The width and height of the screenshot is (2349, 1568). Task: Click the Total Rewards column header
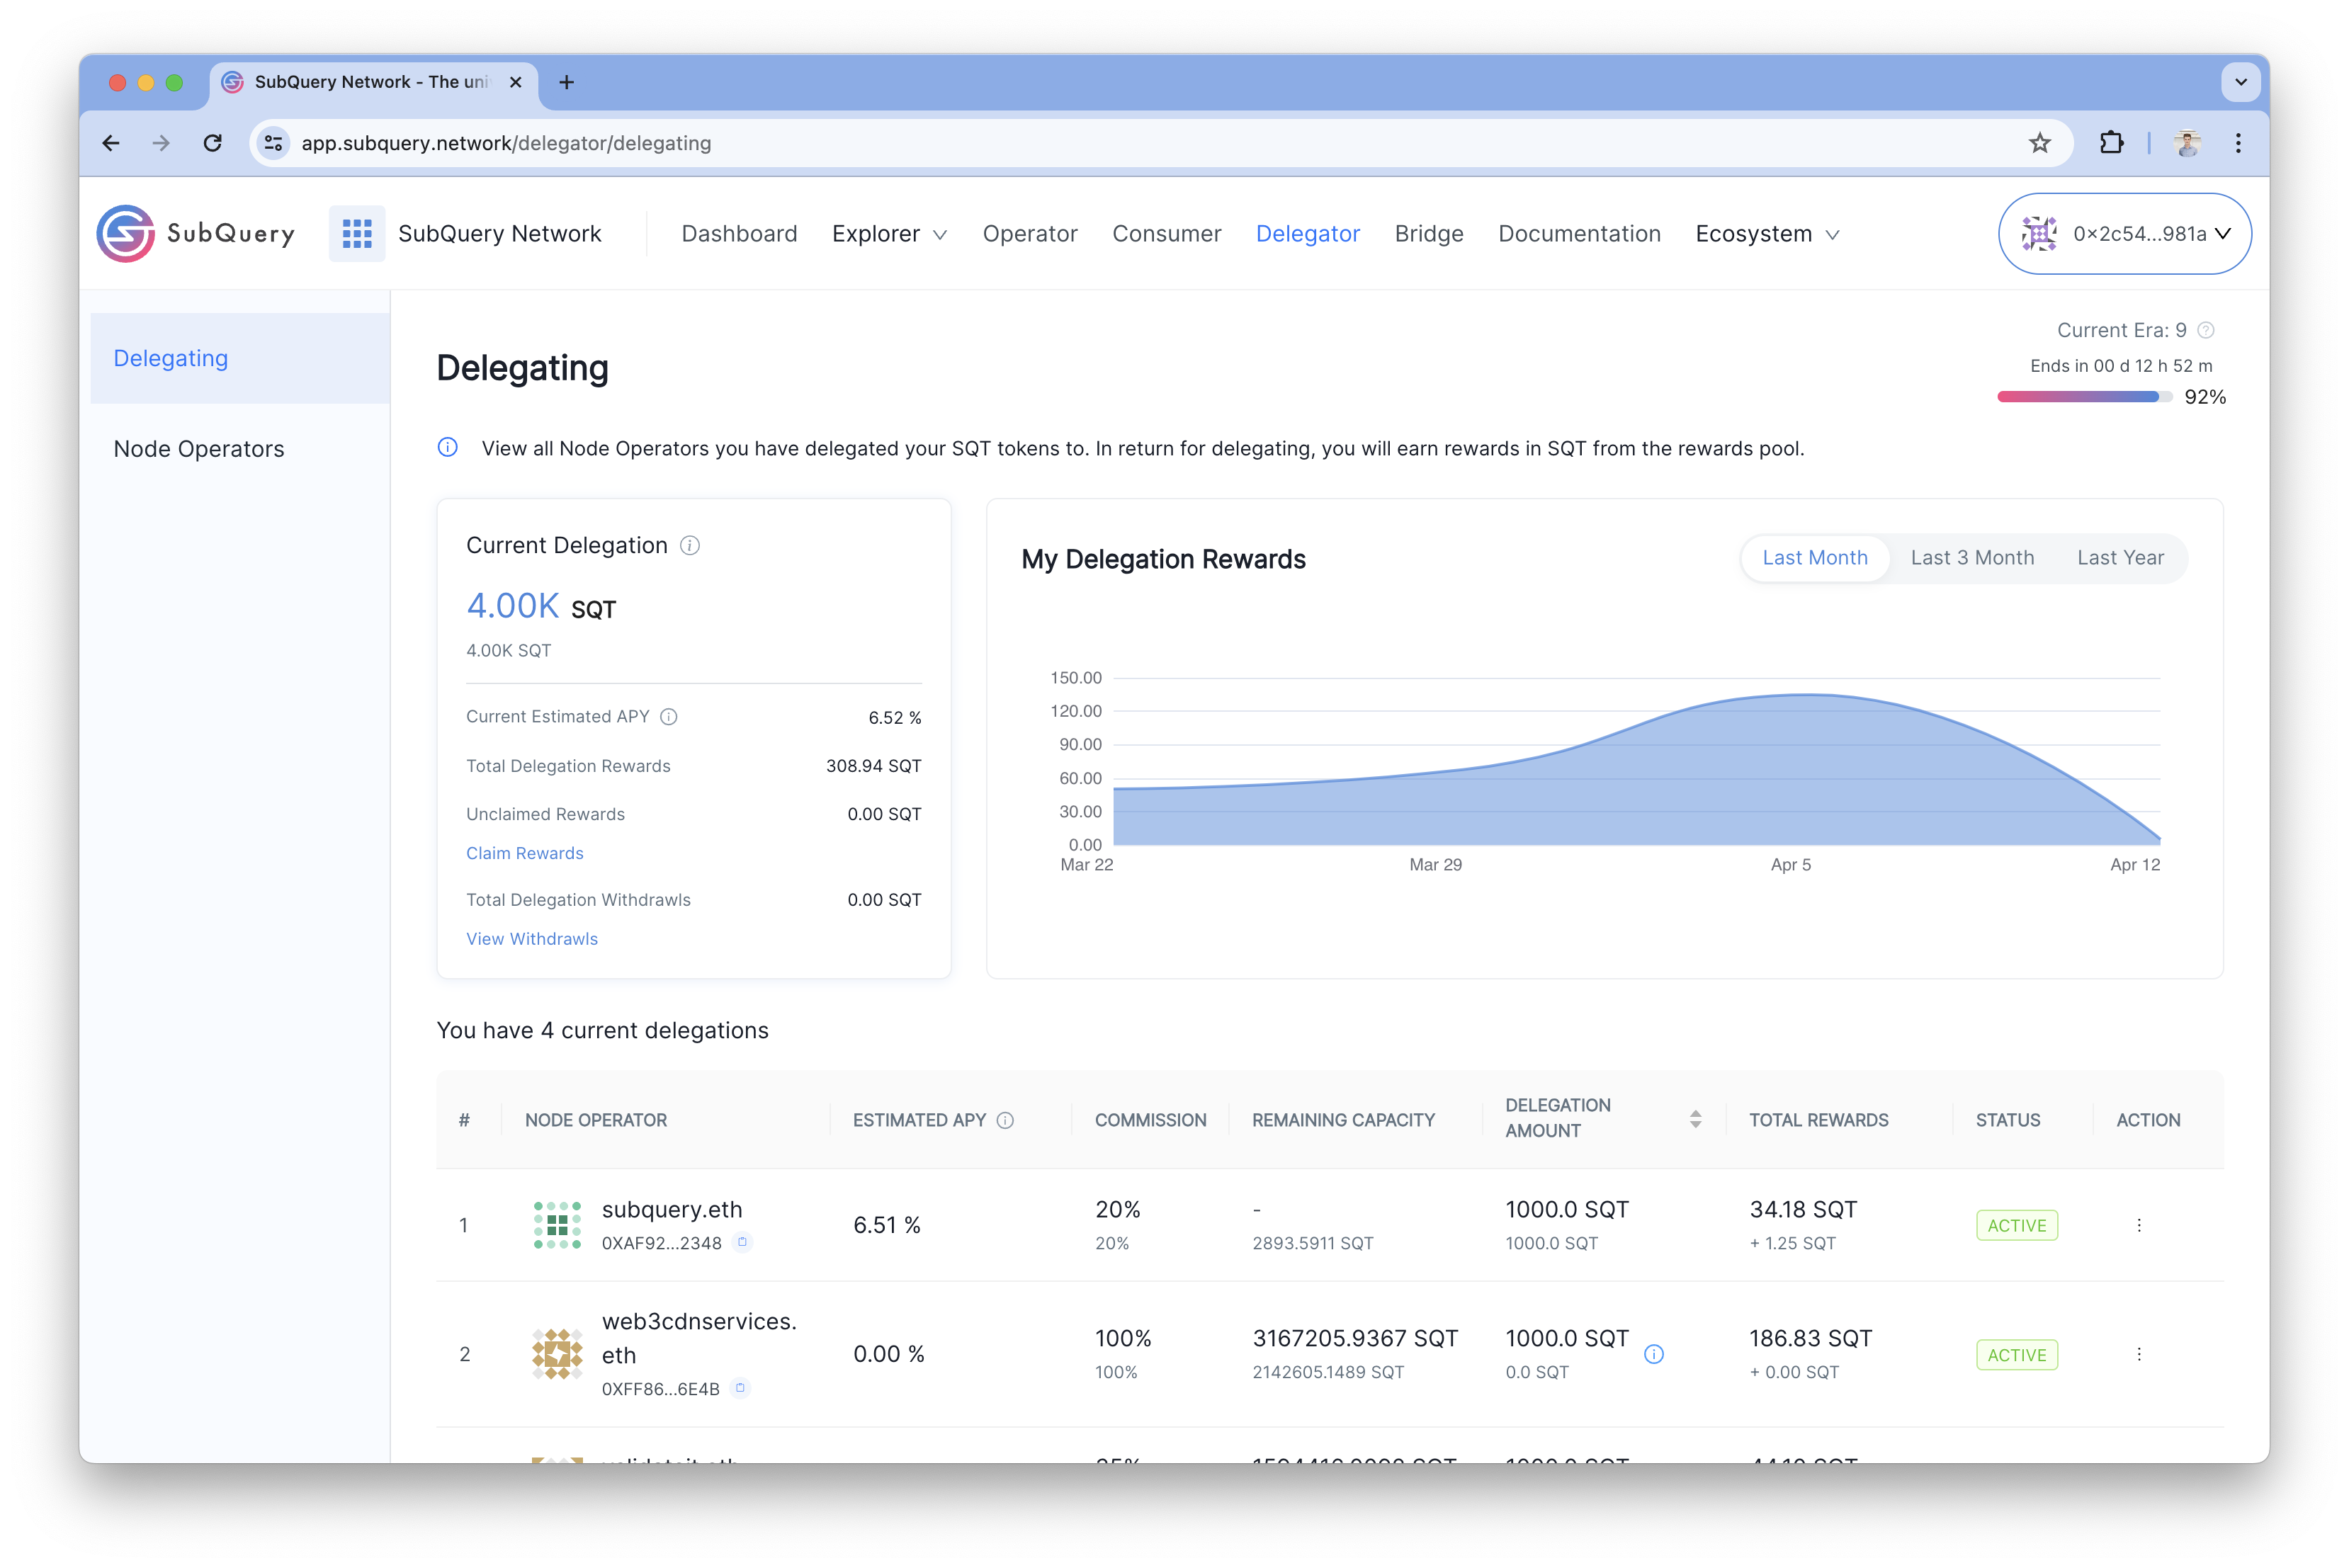1818,1120
